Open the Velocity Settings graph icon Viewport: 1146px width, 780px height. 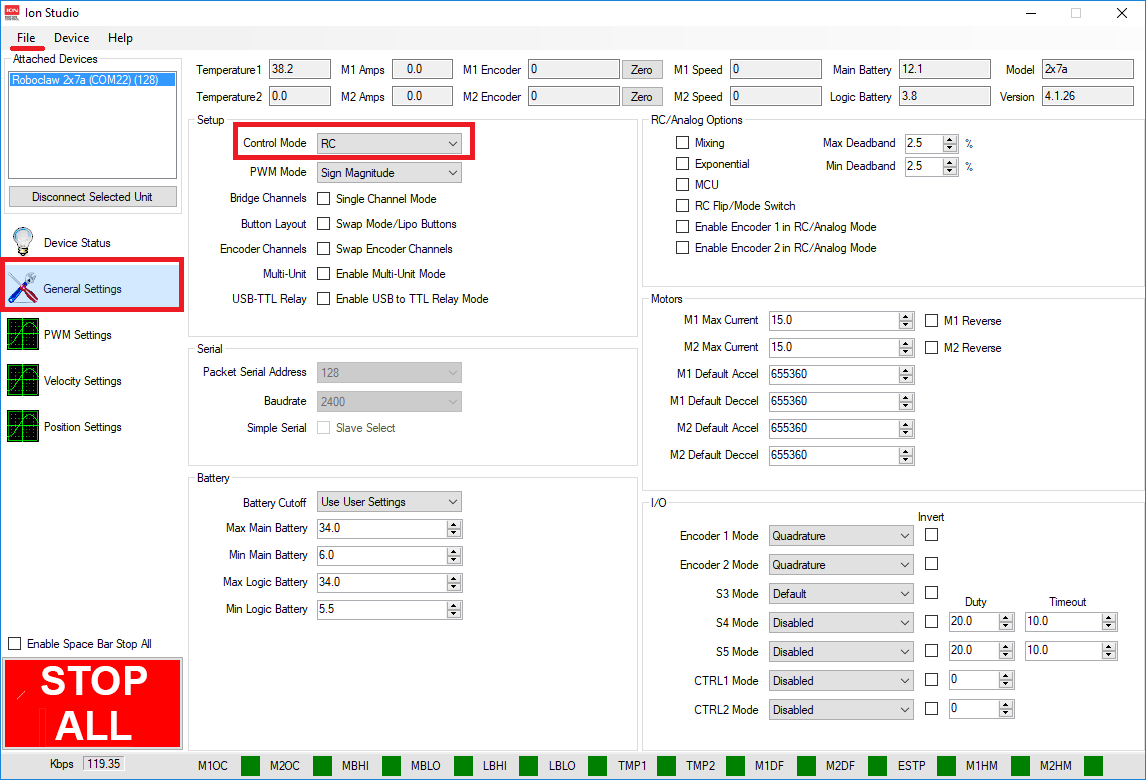point(22,381)
